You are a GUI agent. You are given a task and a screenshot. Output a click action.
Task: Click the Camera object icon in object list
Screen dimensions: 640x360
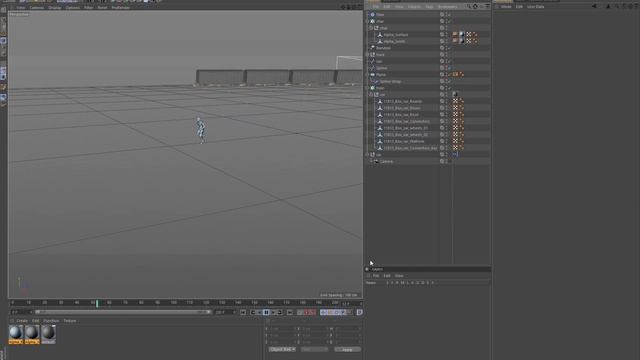(376, 161)
